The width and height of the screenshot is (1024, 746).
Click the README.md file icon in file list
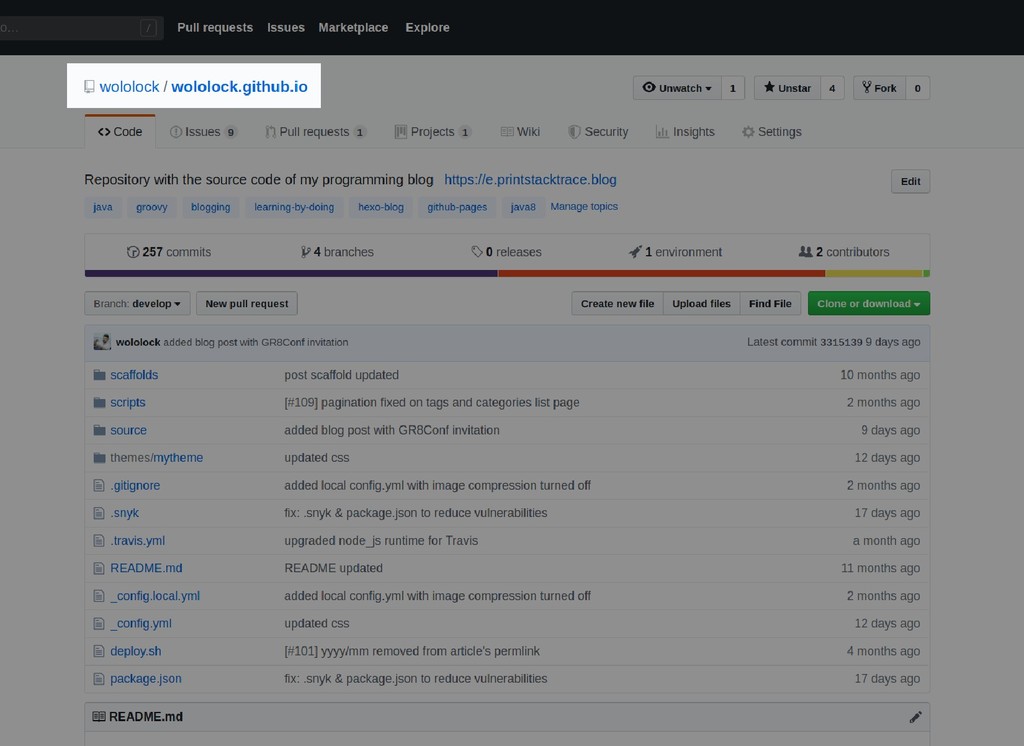pos(99,568)
